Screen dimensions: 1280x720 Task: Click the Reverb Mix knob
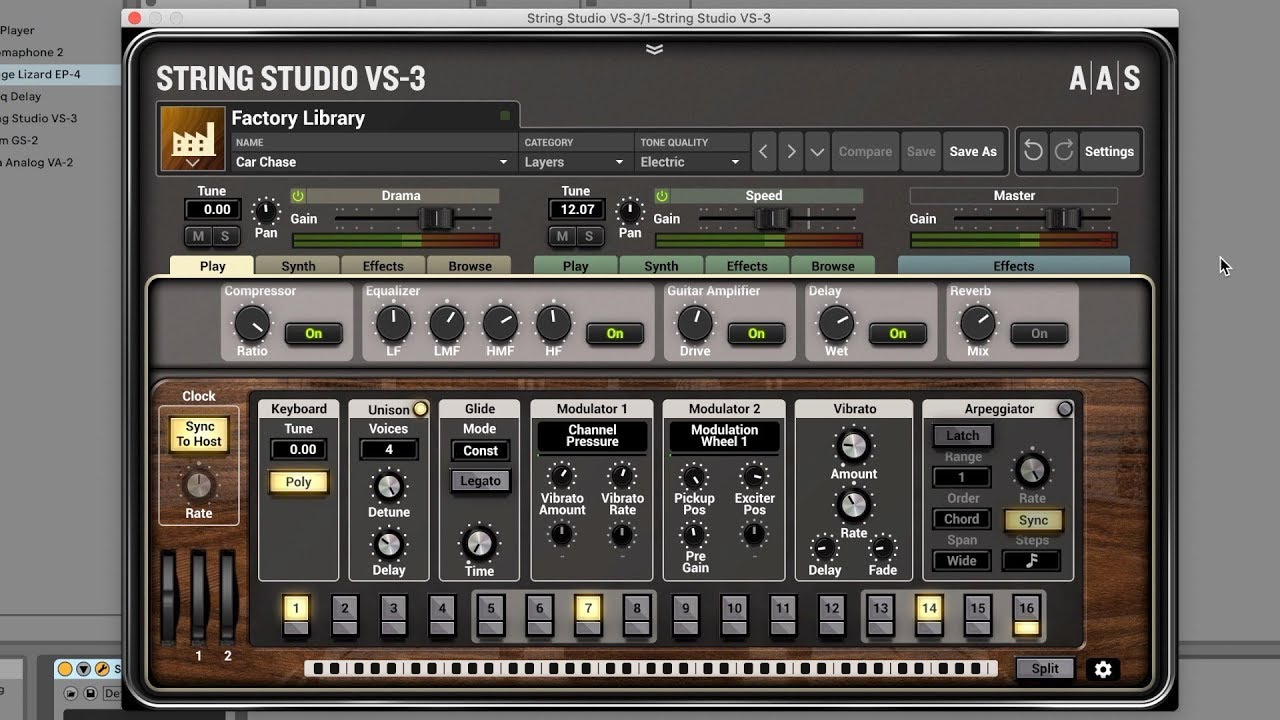(x=977, y=323)
